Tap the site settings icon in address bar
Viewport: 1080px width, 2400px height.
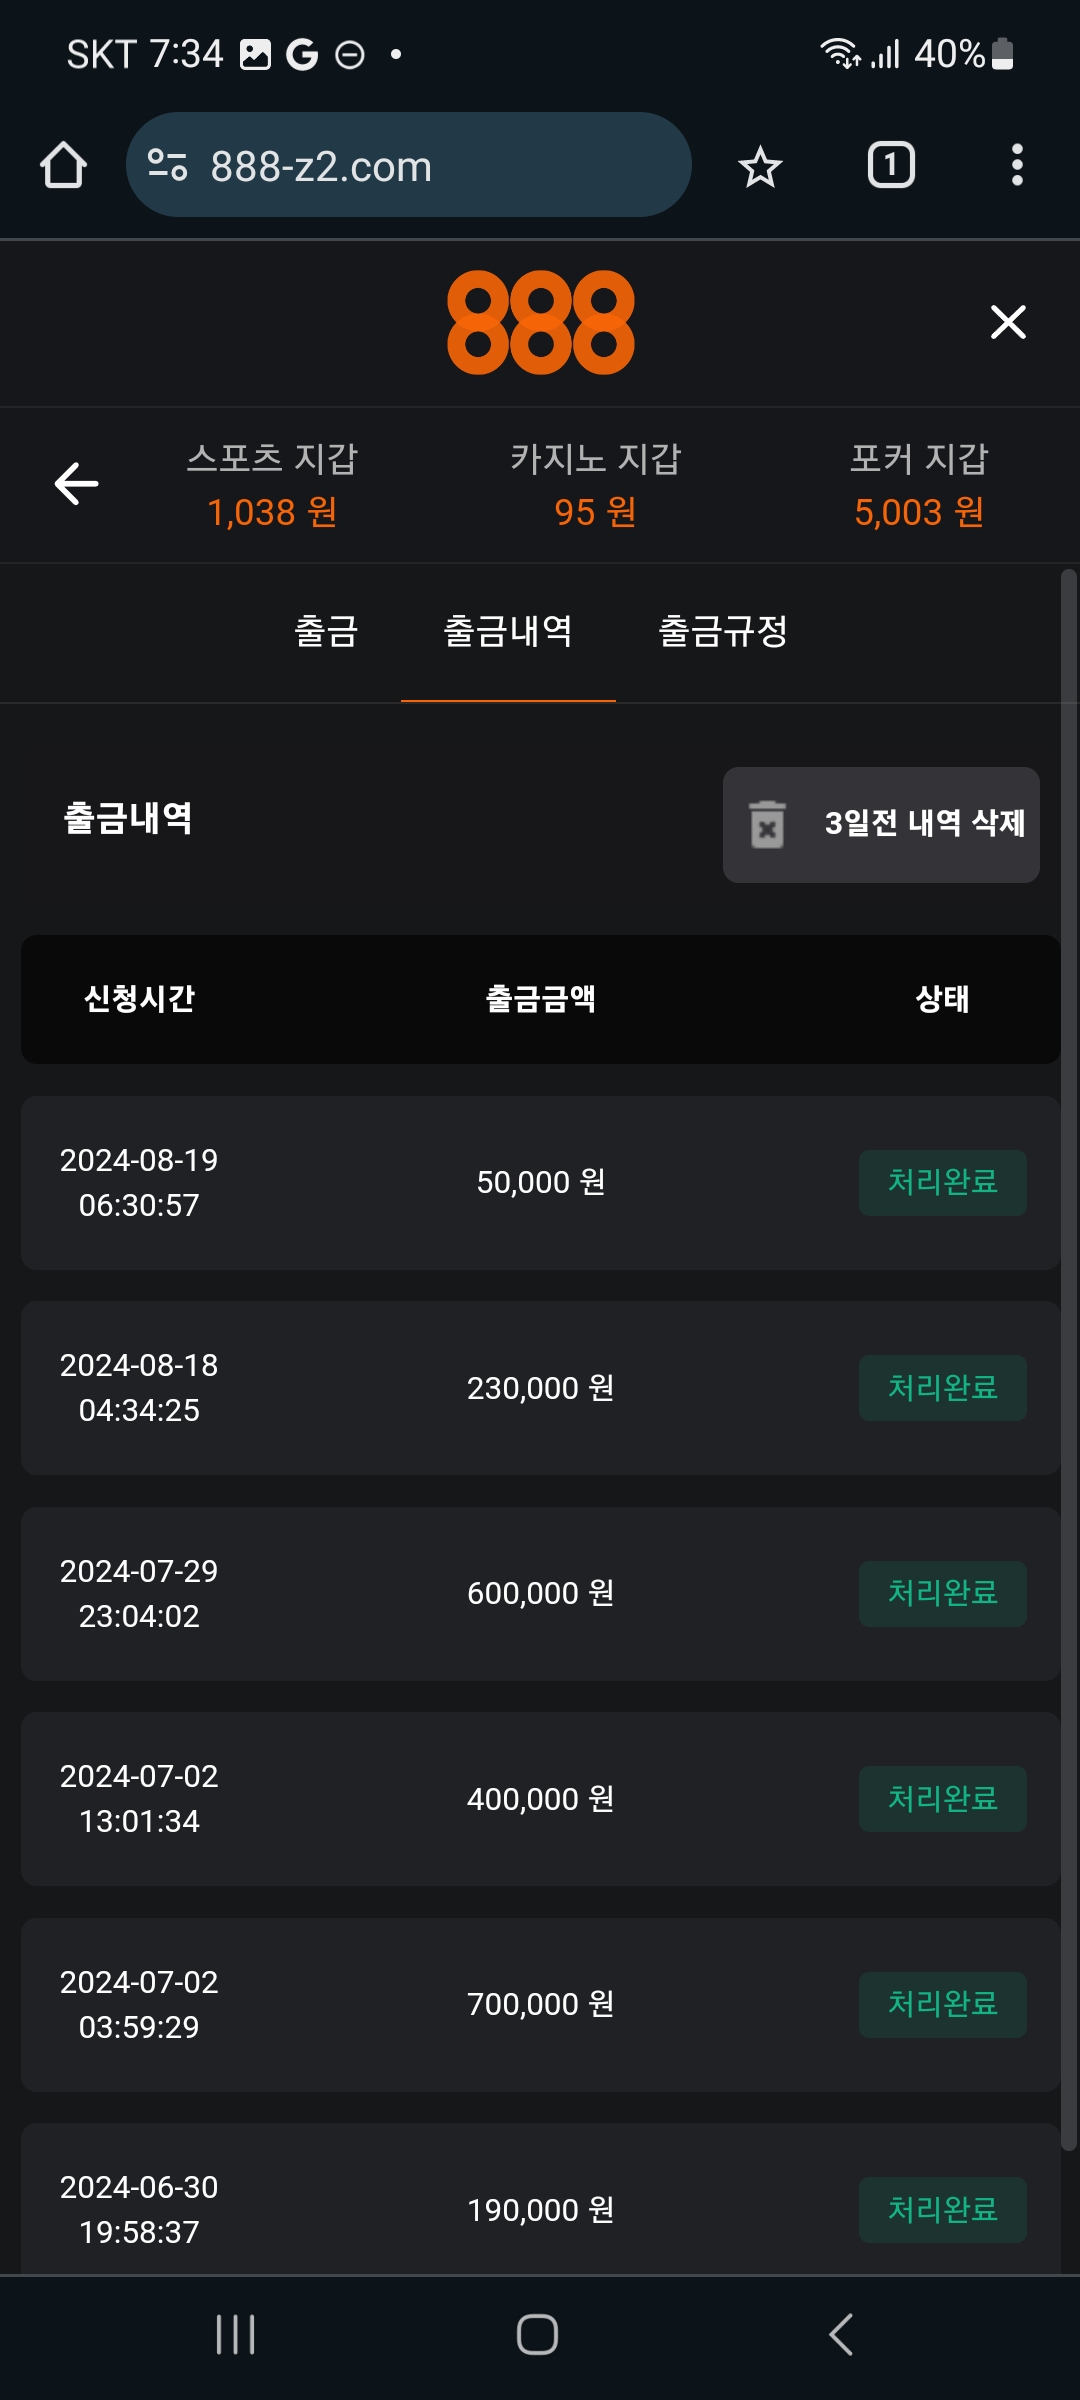point(167,165)
